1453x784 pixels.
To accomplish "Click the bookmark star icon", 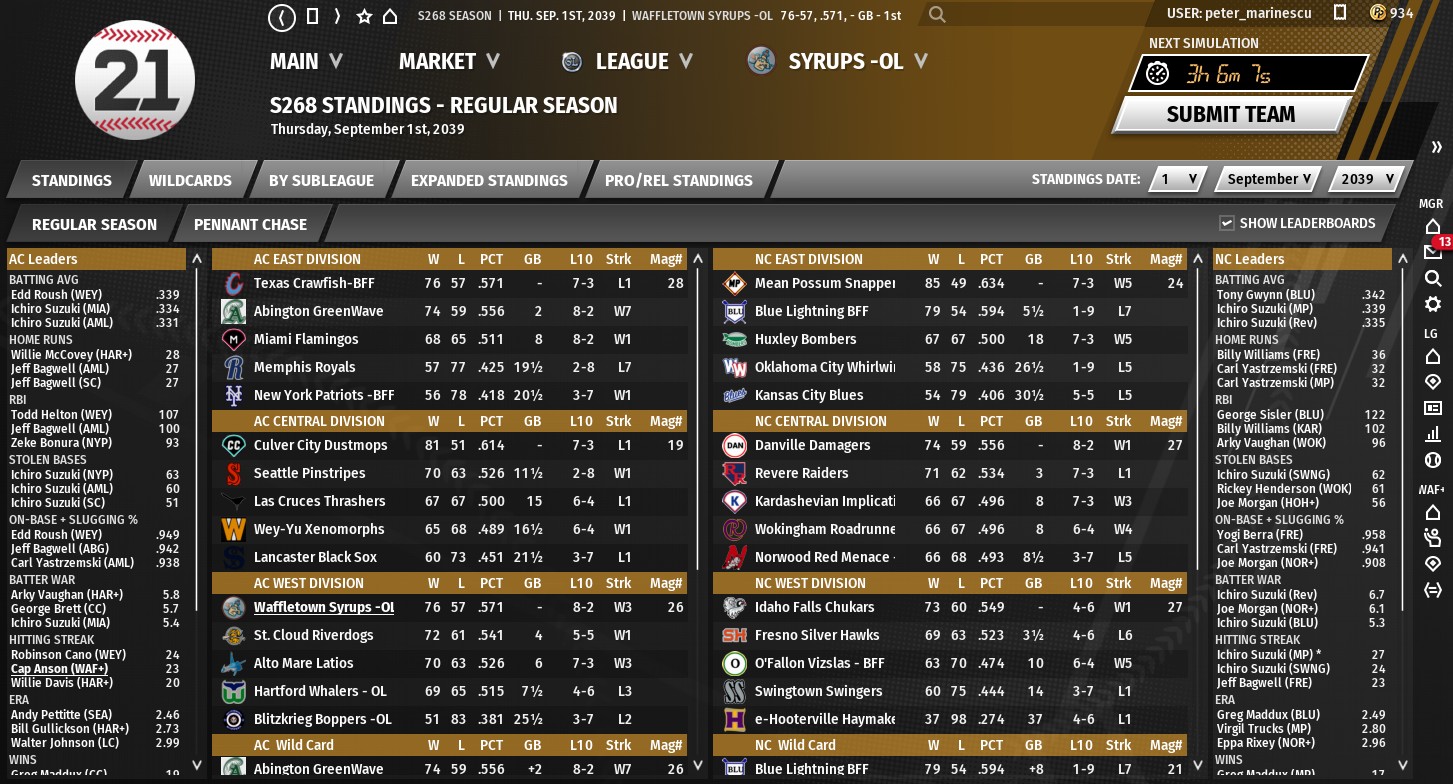I will pos(364,16).
